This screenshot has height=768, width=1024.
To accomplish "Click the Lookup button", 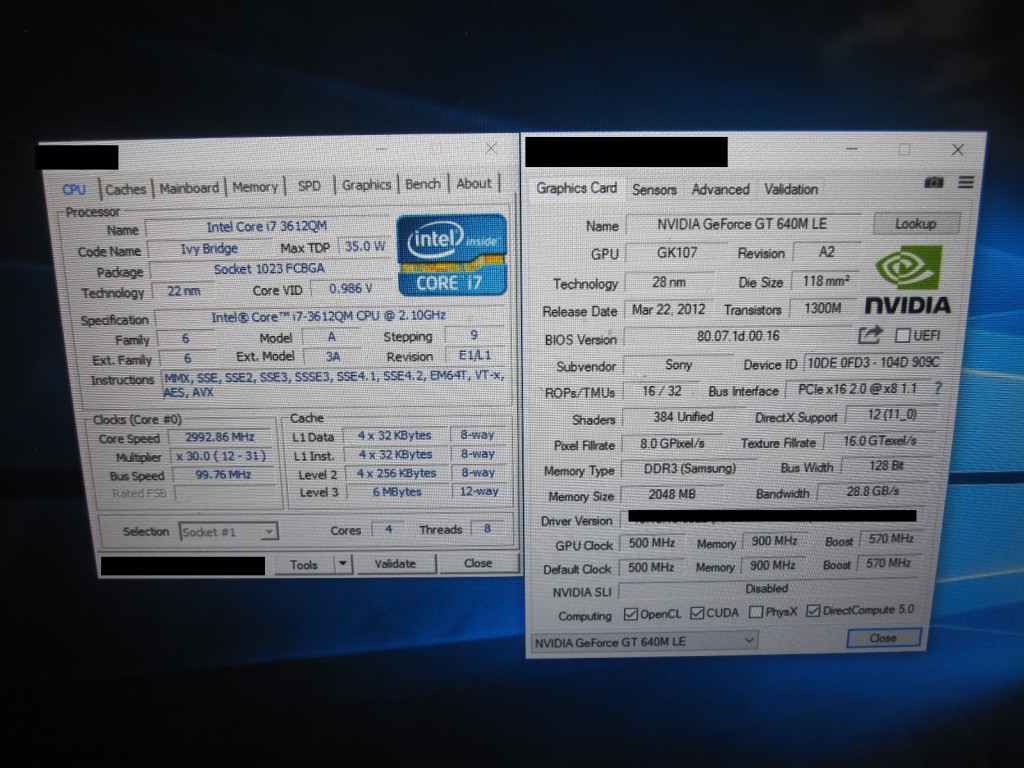I will [x=916, y=223].
